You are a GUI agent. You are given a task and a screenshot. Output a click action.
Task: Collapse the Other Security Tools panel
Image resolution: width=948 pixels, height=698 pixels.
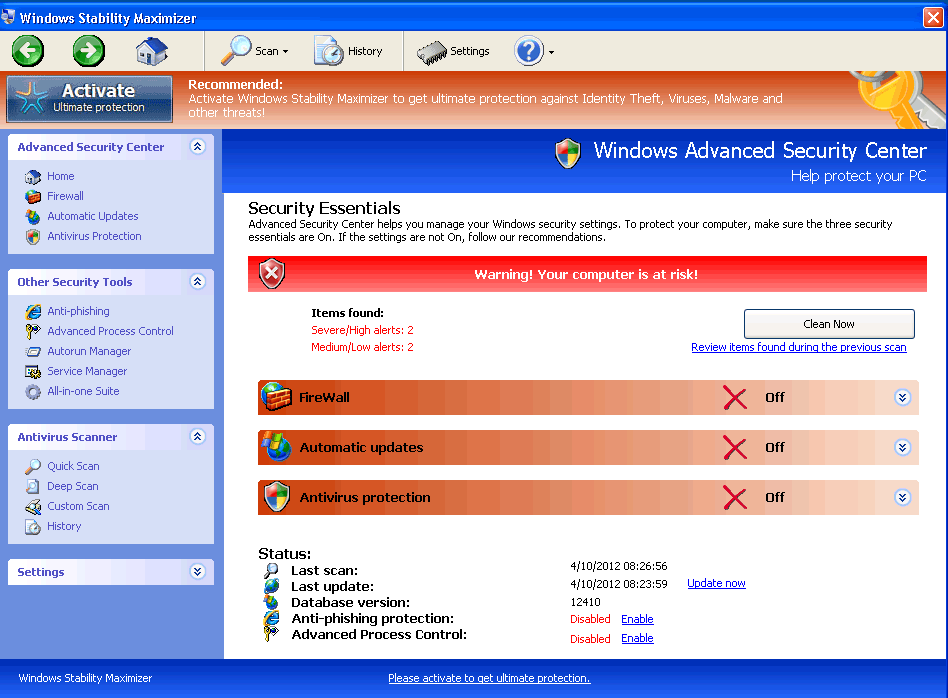197,282
